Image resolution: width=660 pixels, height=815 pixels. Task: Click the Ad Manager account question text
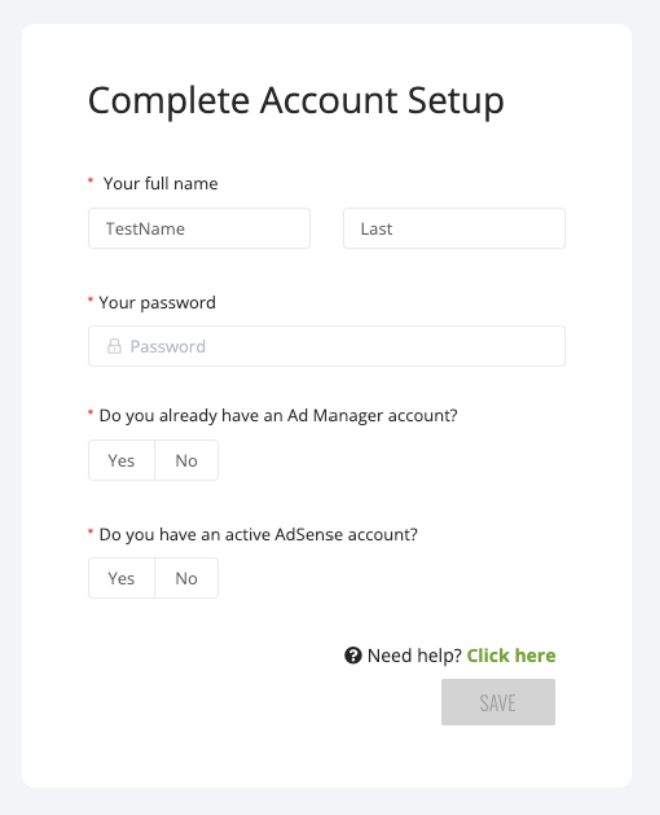pos(279,415)
